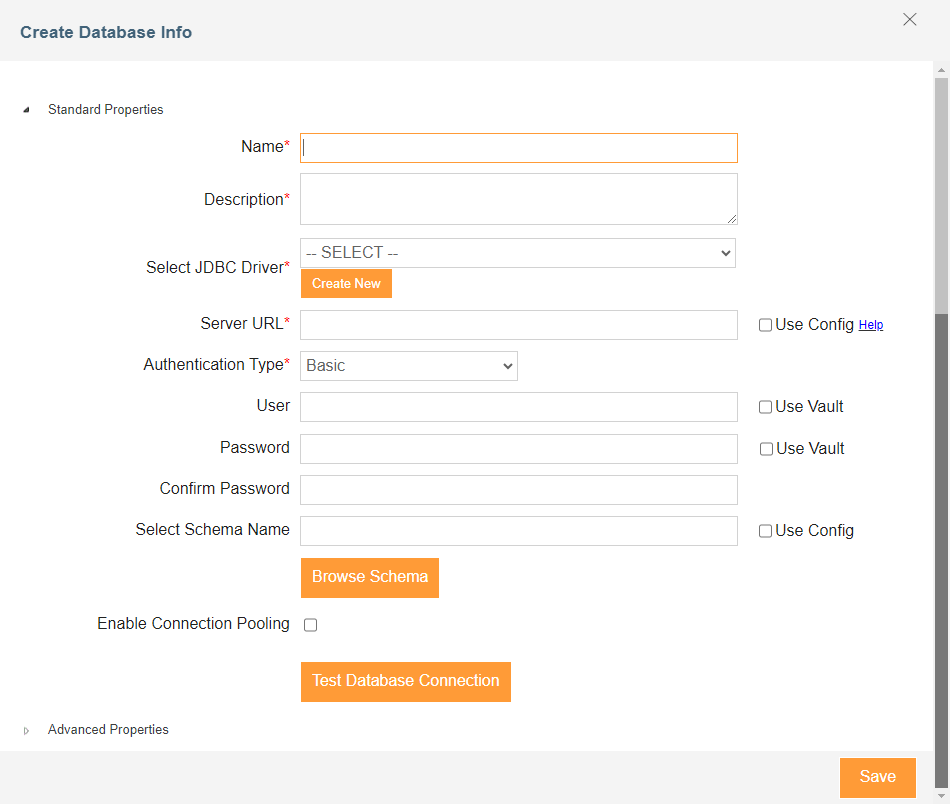Screen dimensions: 950x804
Task: Enable Use Vault for User
Action: click(766, 407)
